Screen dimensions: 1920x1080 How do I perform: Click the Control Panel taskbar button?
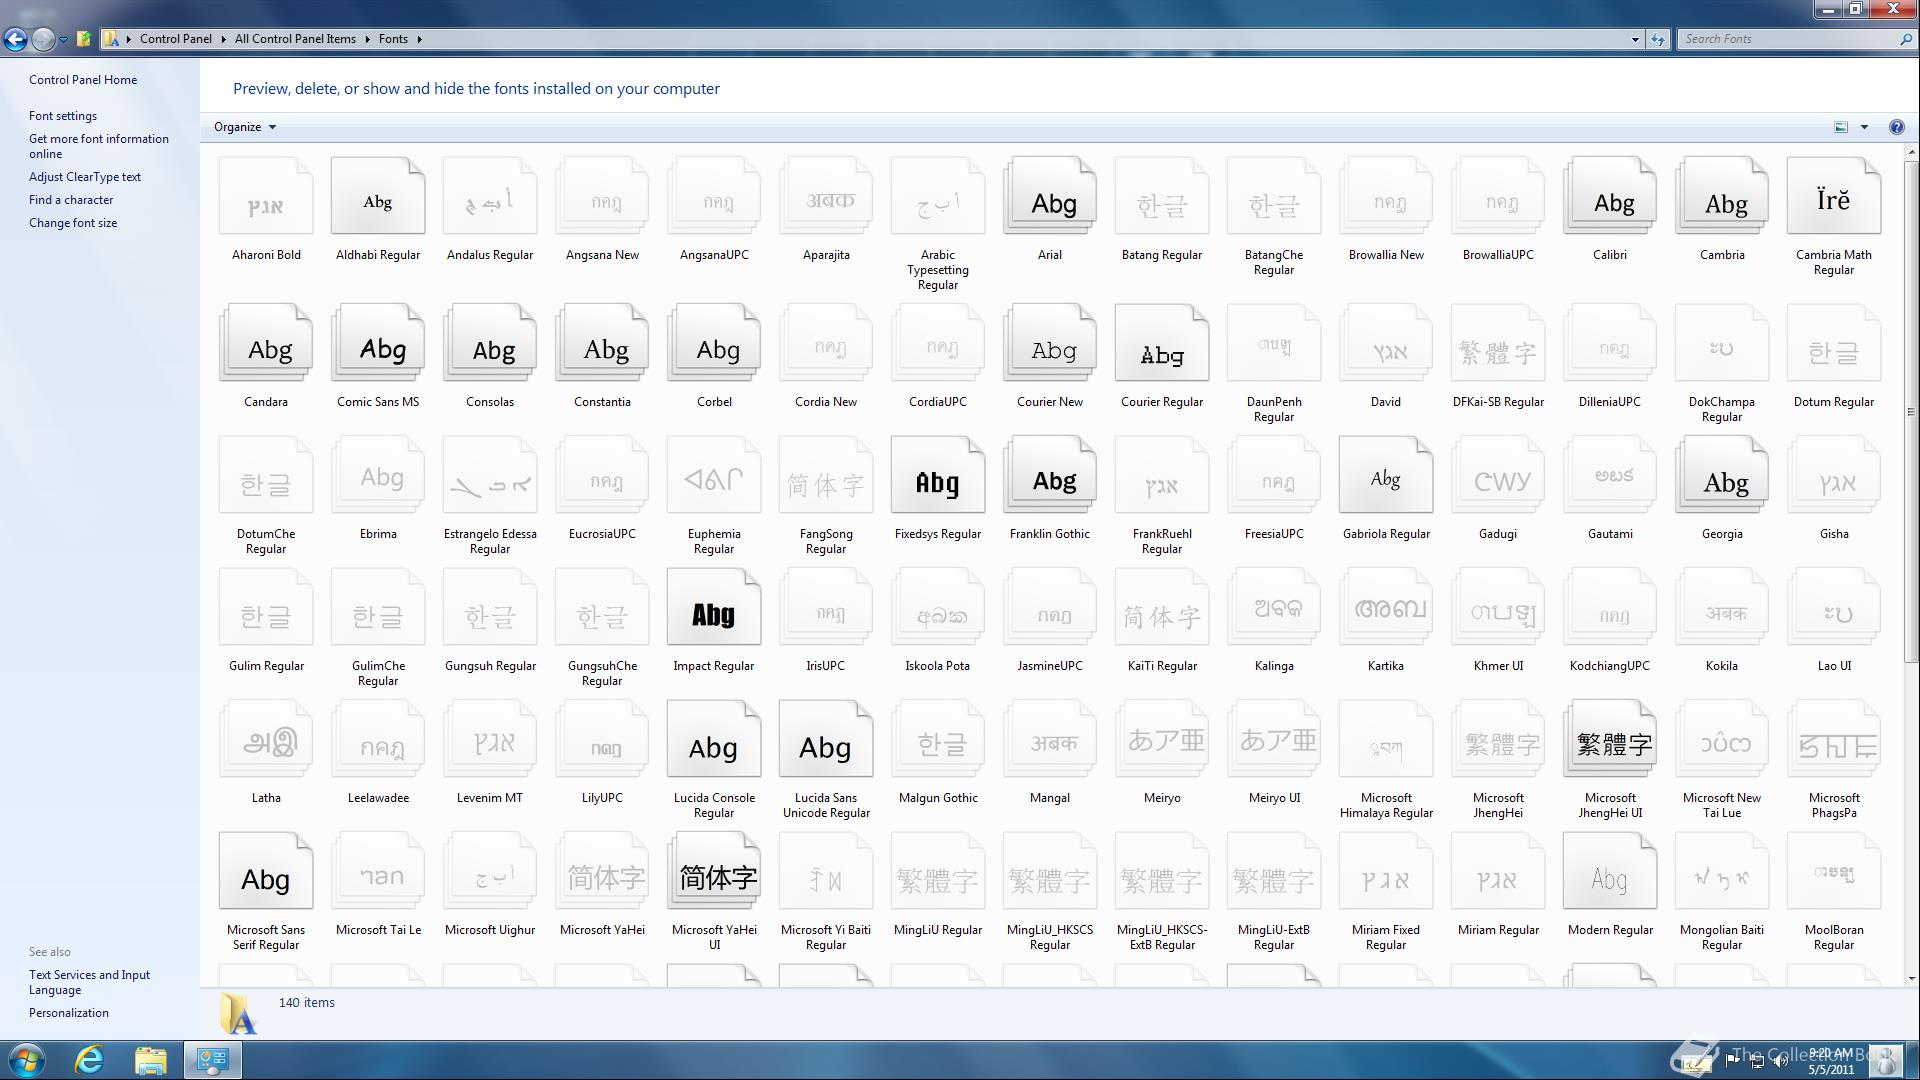212,1060
